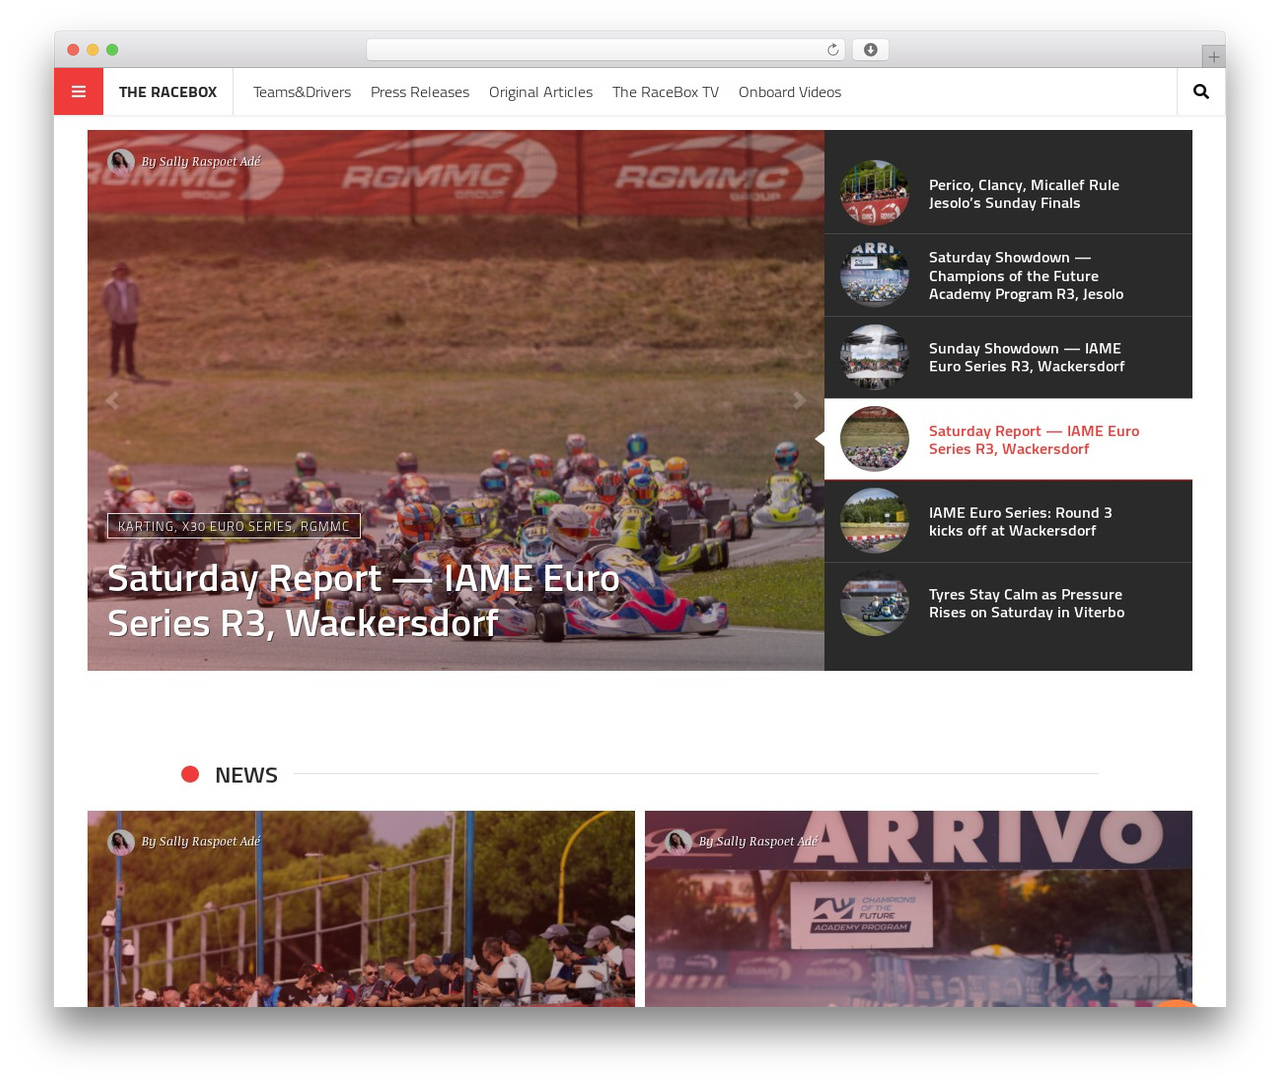Open ARRIVO news card image
The width and height of the screenshot is (1280, 1084).
[918, 909]
